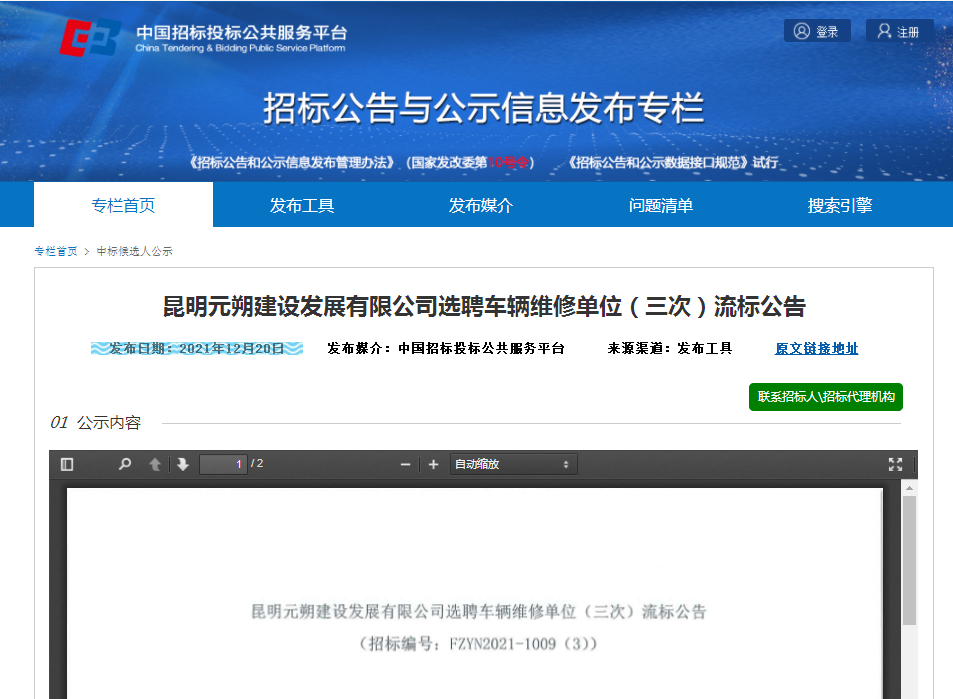This screenshot has width=953, height=699.
Task: Open the 问题清单 menu item
Action: pyautogui.click(x=658, y=204)
